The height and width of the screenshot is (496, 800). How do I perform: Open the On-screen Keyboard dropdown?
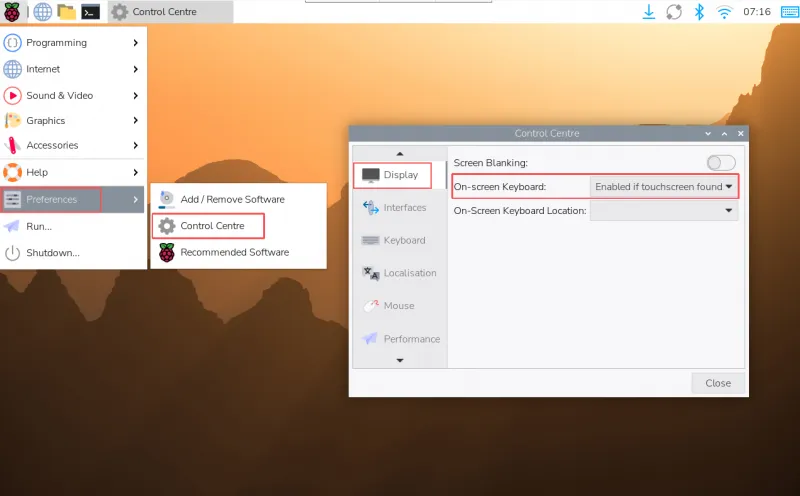click(x=663, y=186)
